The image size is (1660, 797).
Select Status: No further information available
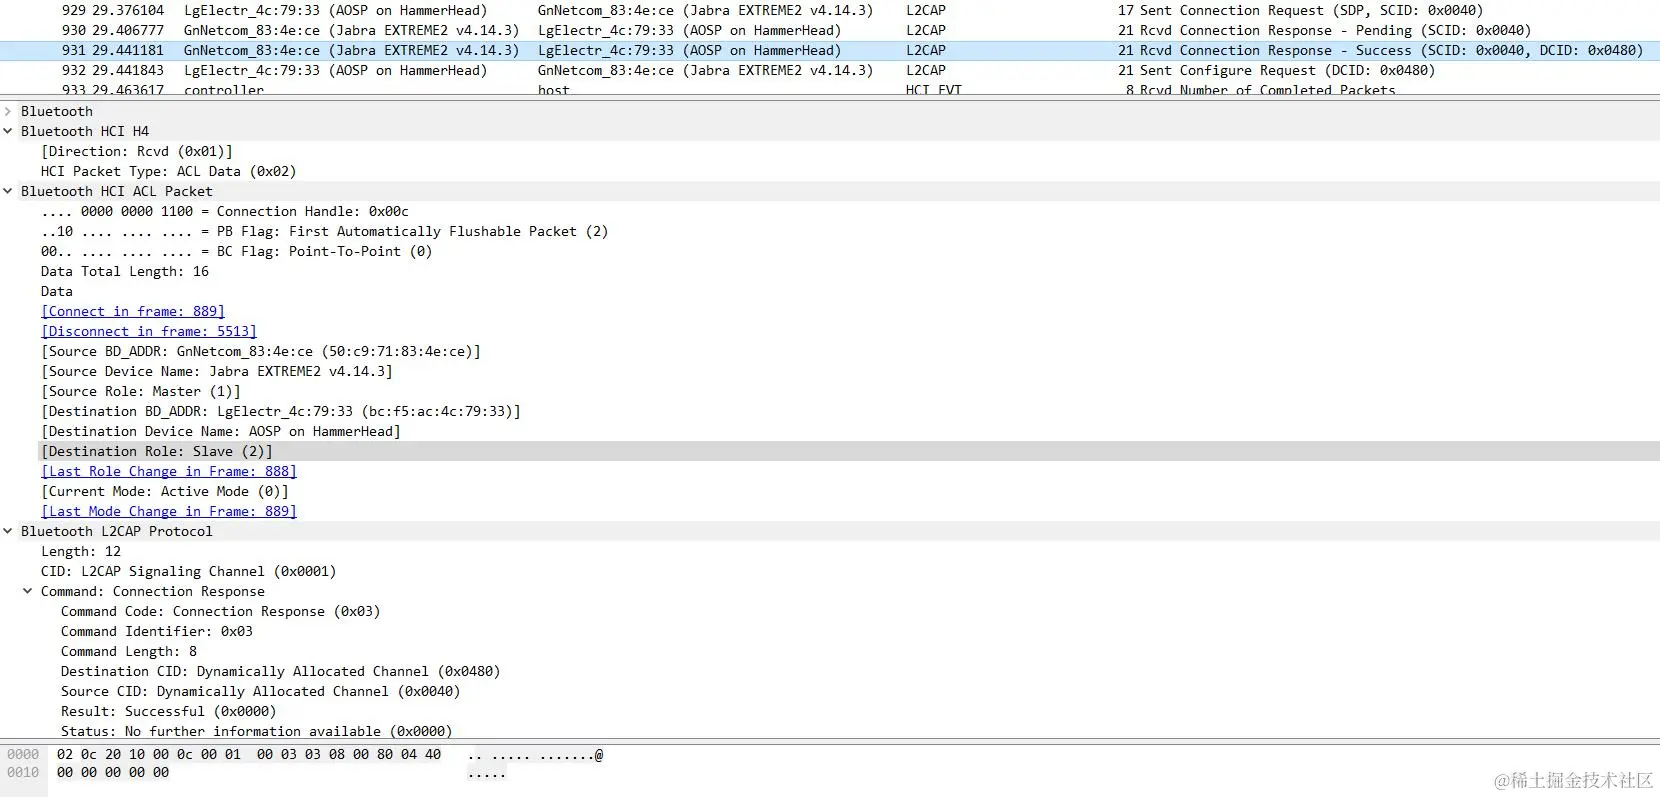pyautogui.click(x=257, y=731)
